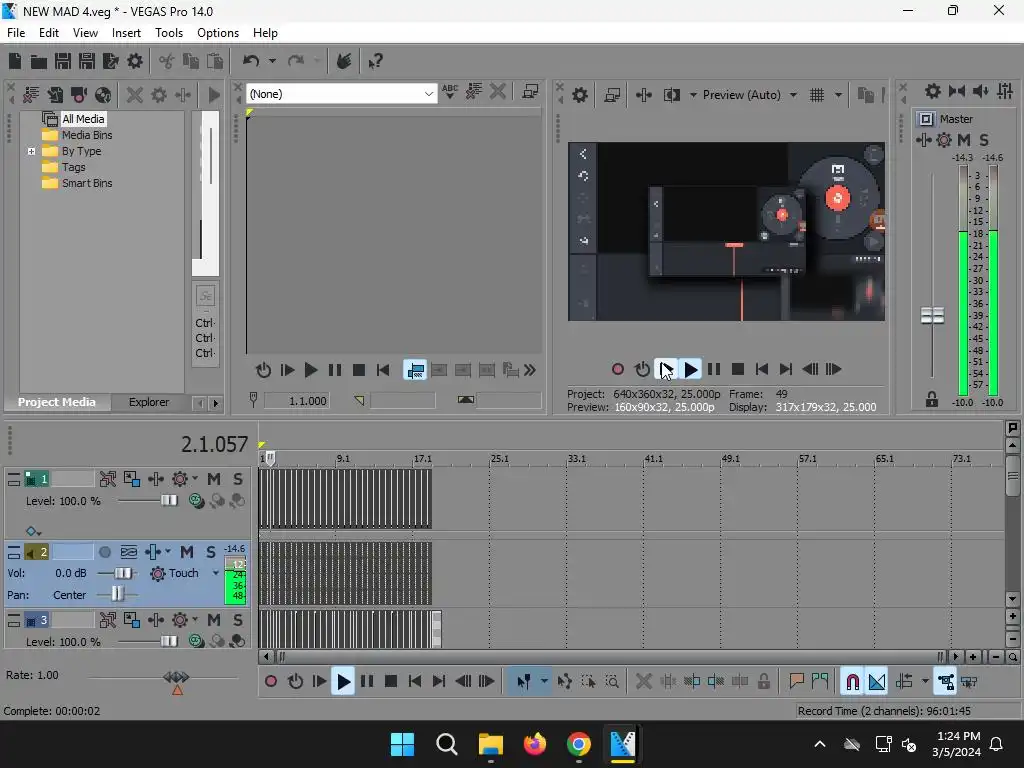Toggle the Master bus Mute button
Screen dimensions: 1024x768
point(963,140)
